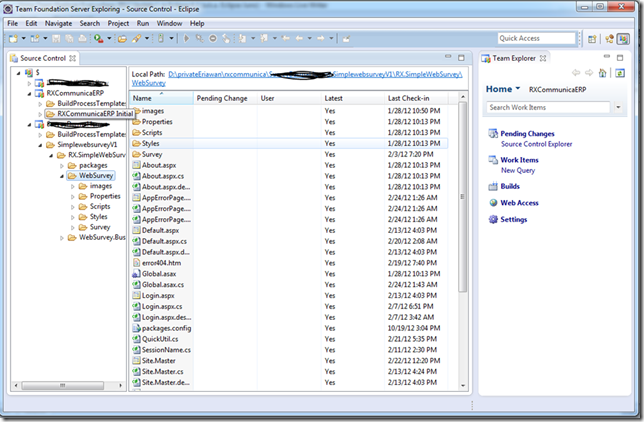Open the Navigate menu

pos(58,22)
